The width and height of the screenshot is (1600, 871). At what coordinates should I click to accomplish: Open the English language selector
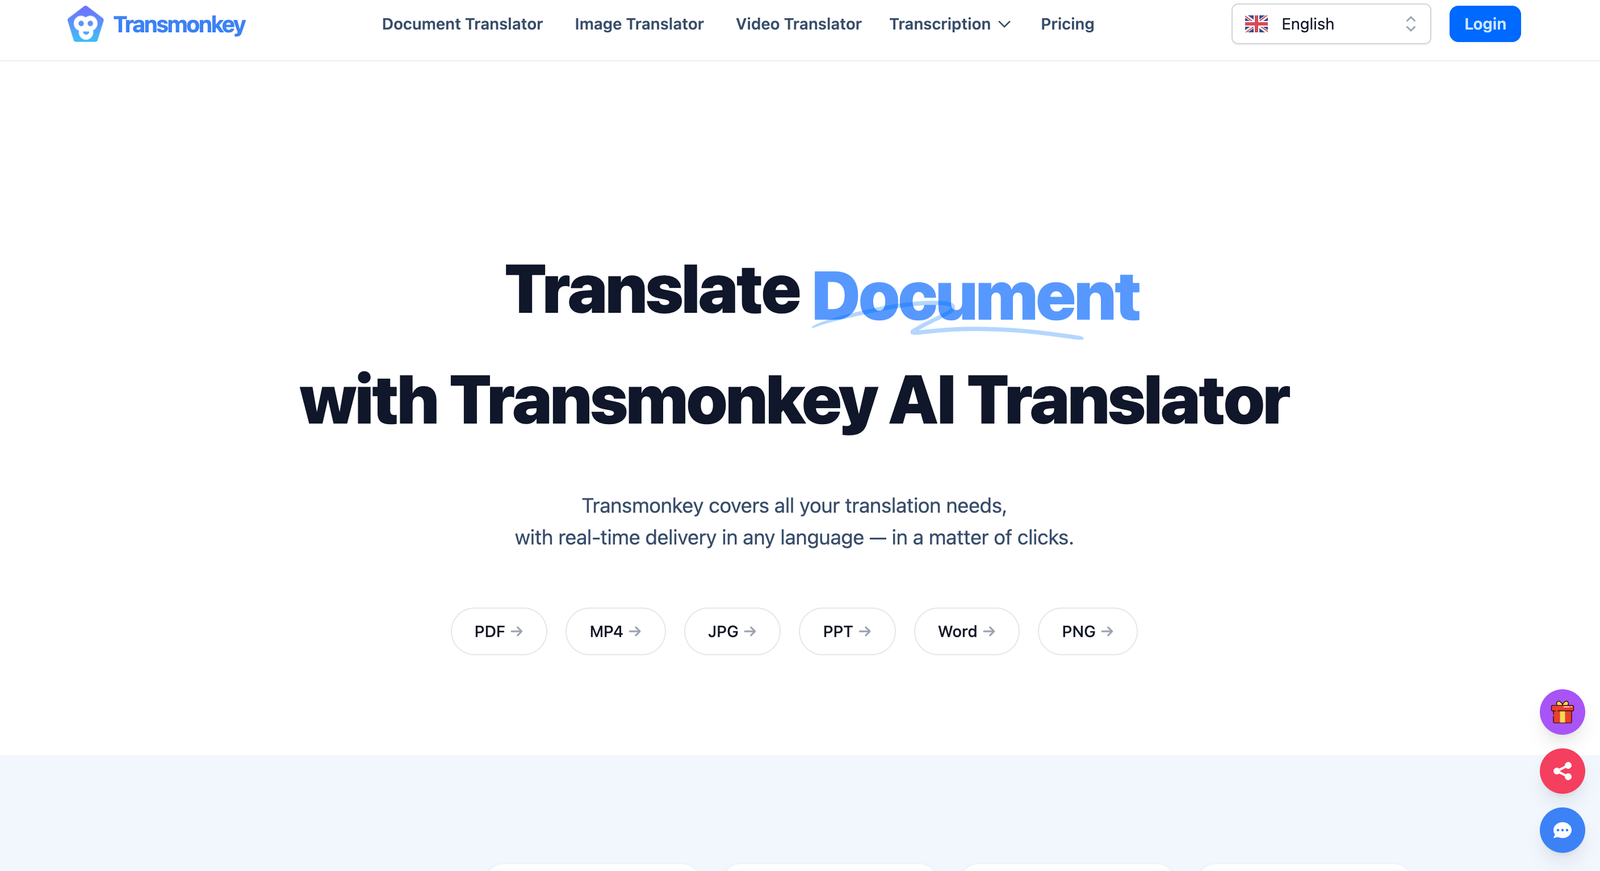click(x=1330, y=24)
